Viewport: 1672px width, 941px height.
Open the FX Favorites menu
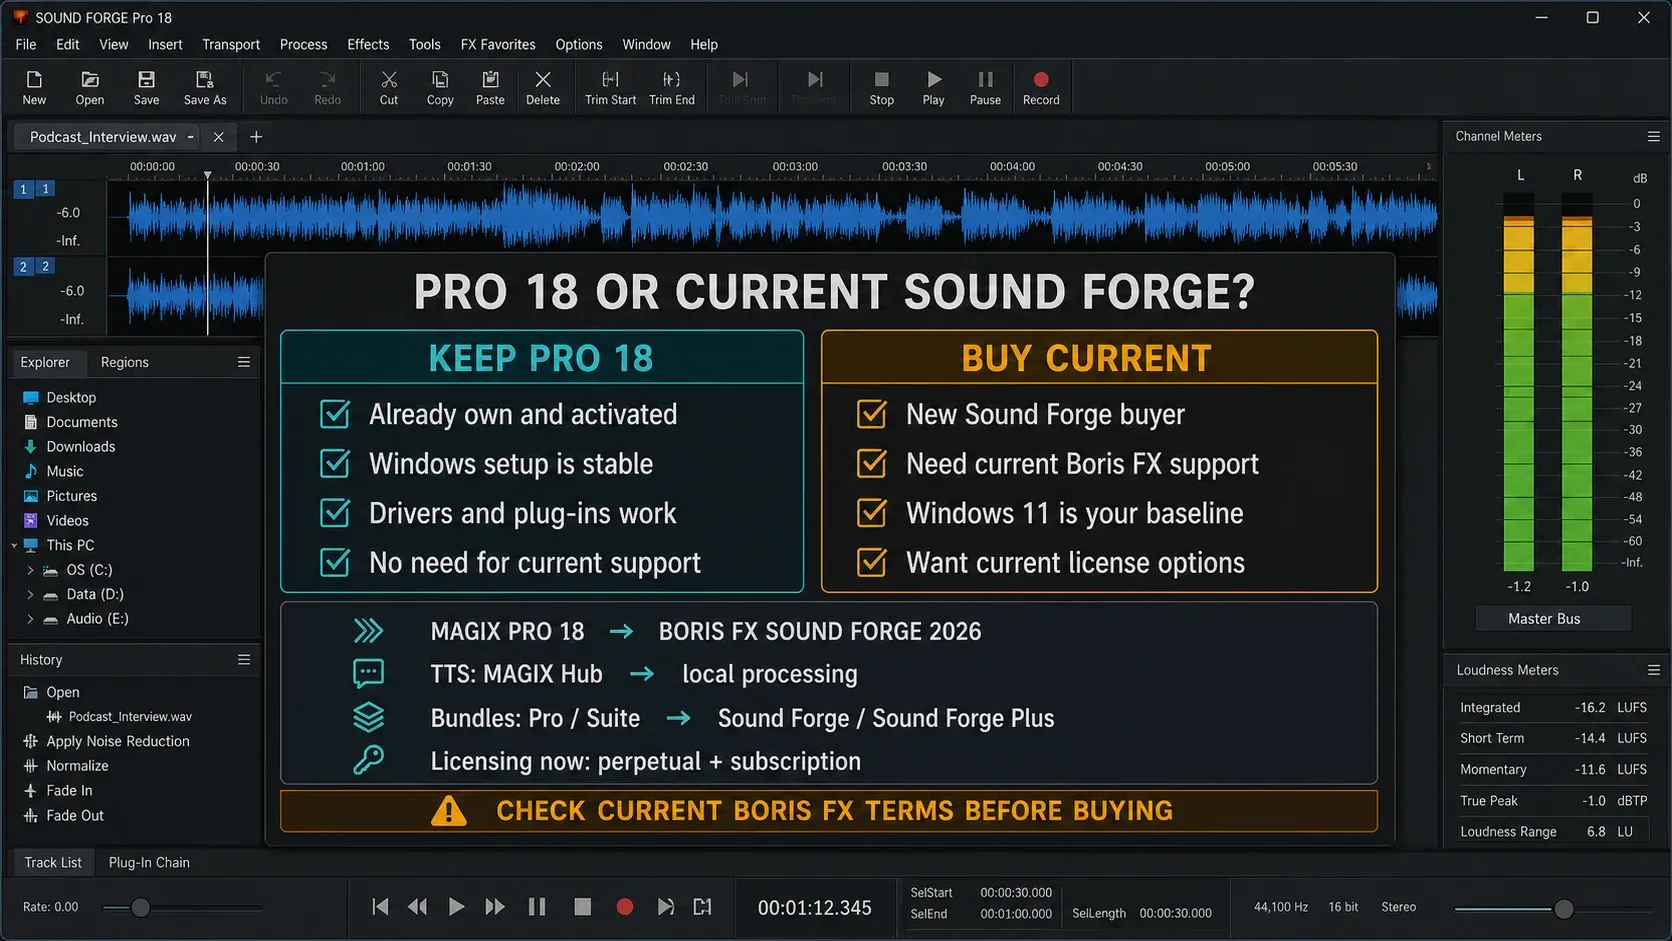(498, 45)
